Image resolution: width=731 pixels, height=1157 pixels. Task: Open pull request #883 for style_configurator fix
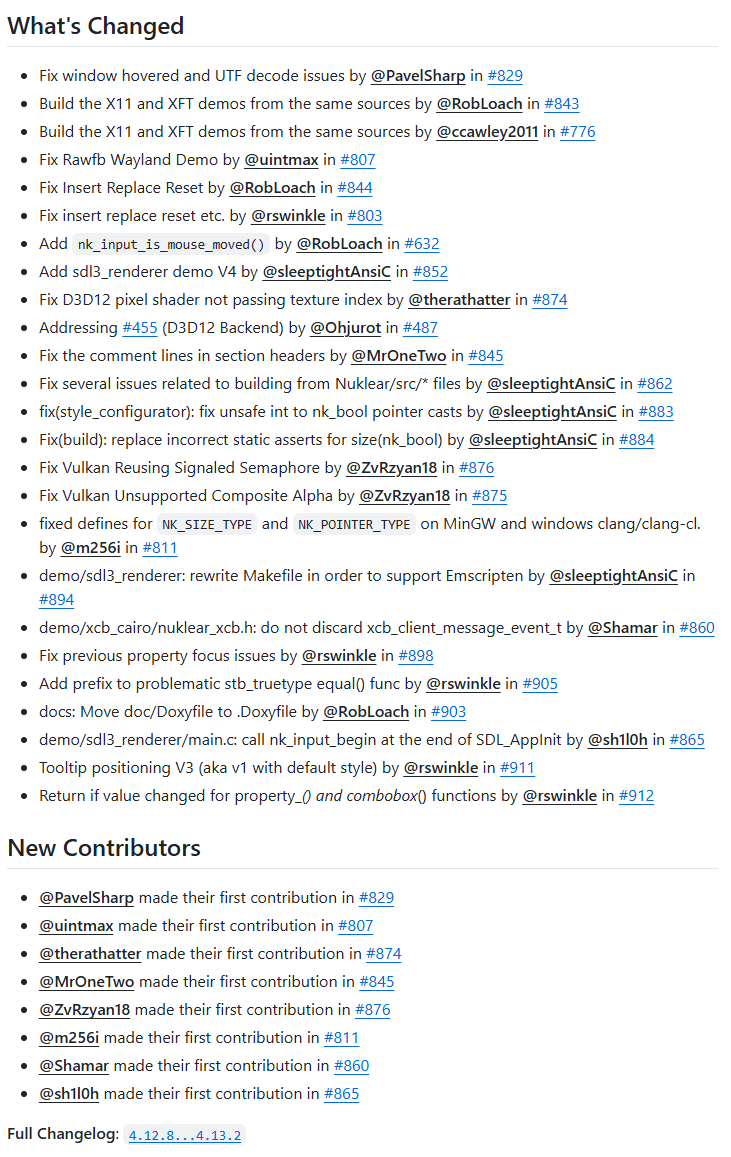coord(655,412)
